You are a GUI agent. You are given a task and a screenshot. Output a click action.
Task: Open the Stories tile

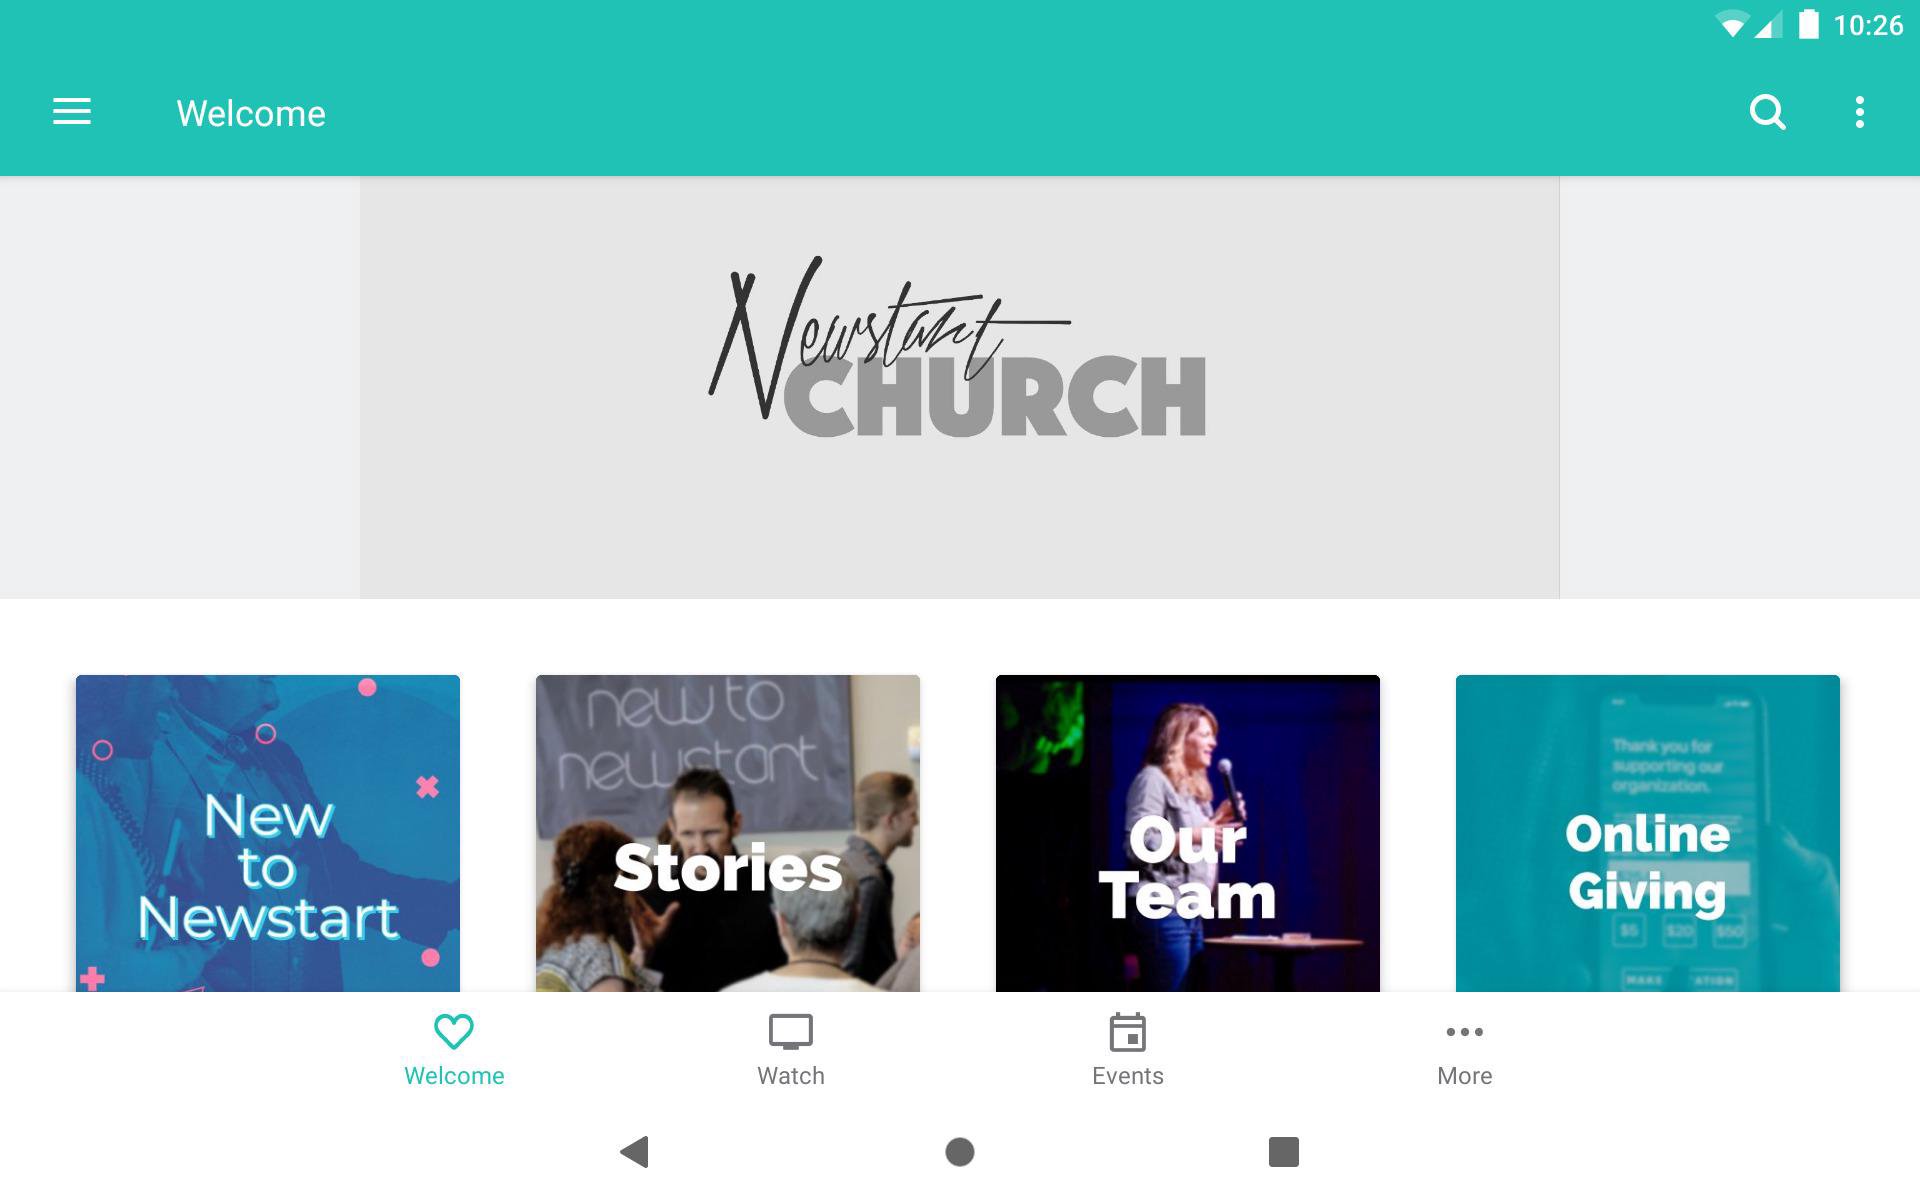[x=728, y=833]
